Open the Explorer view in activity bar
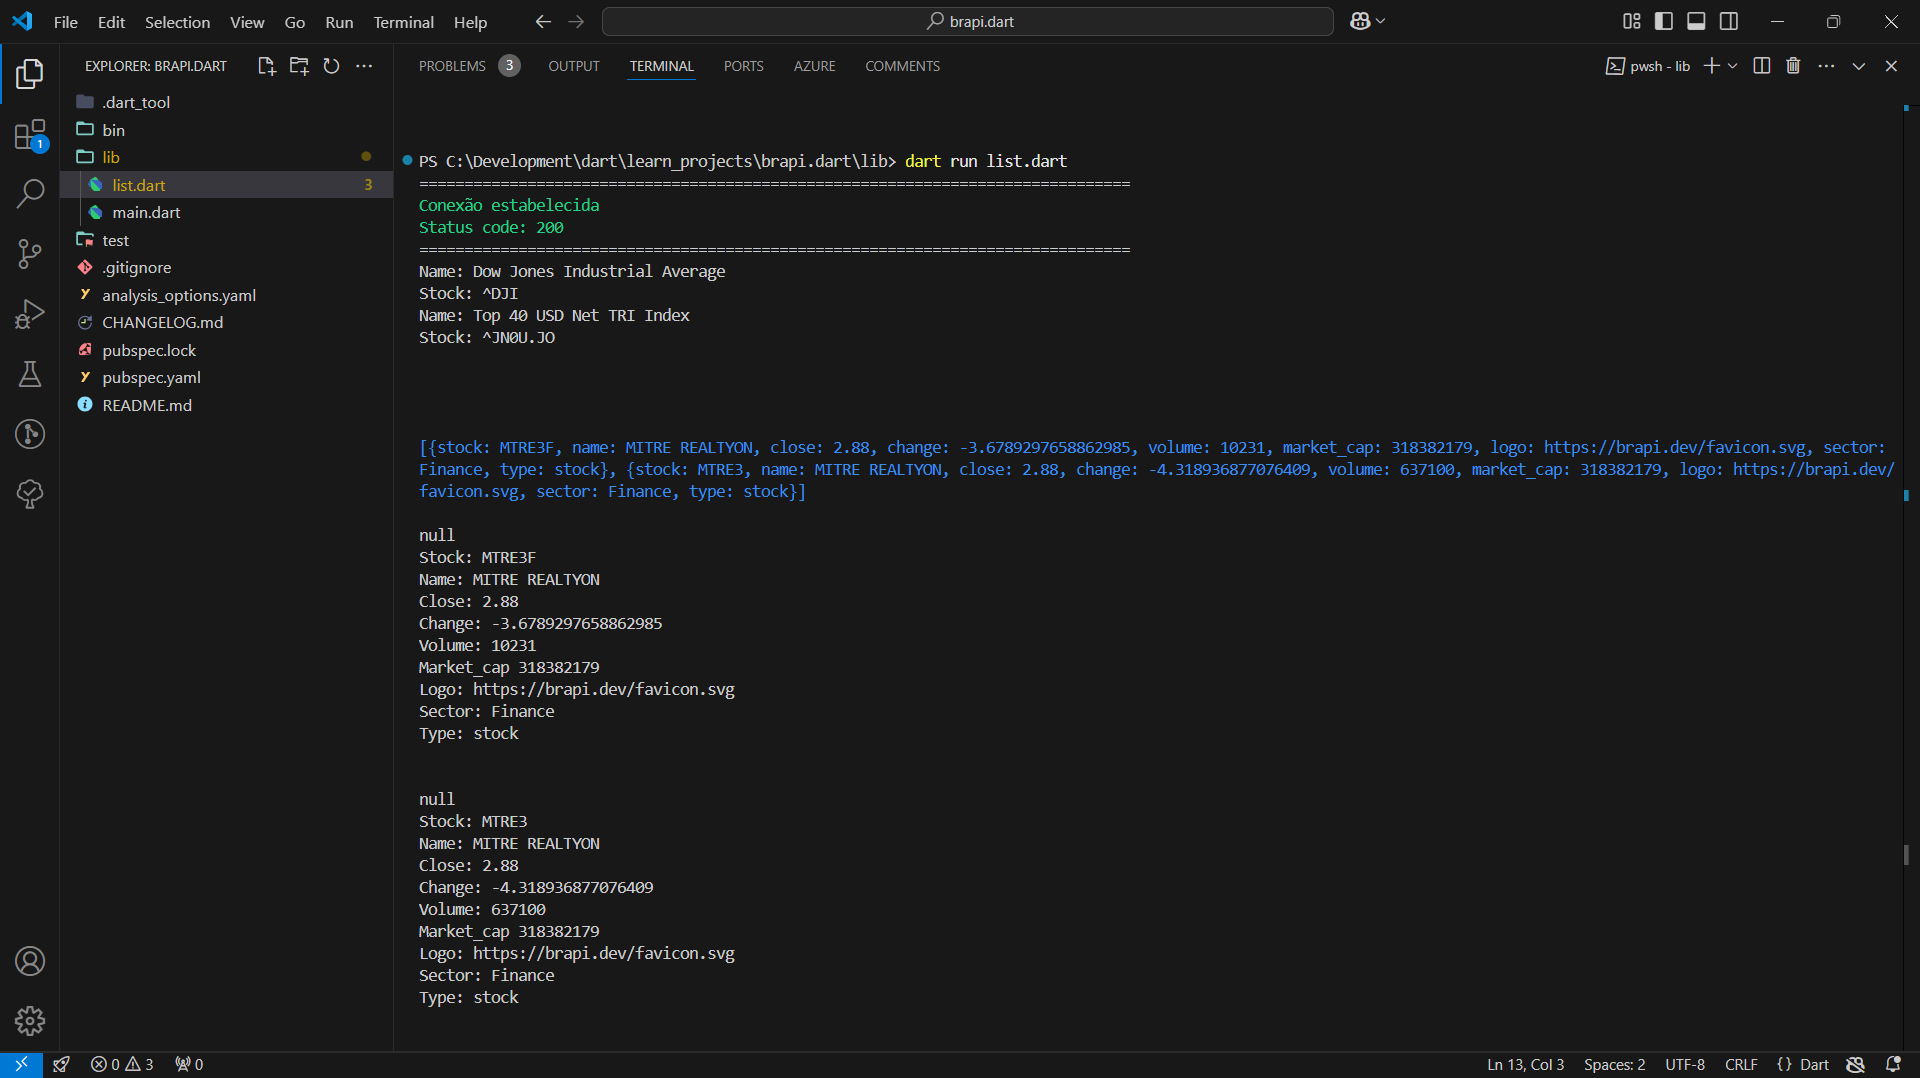The image size is (1920, 1078). pos(30,73)
